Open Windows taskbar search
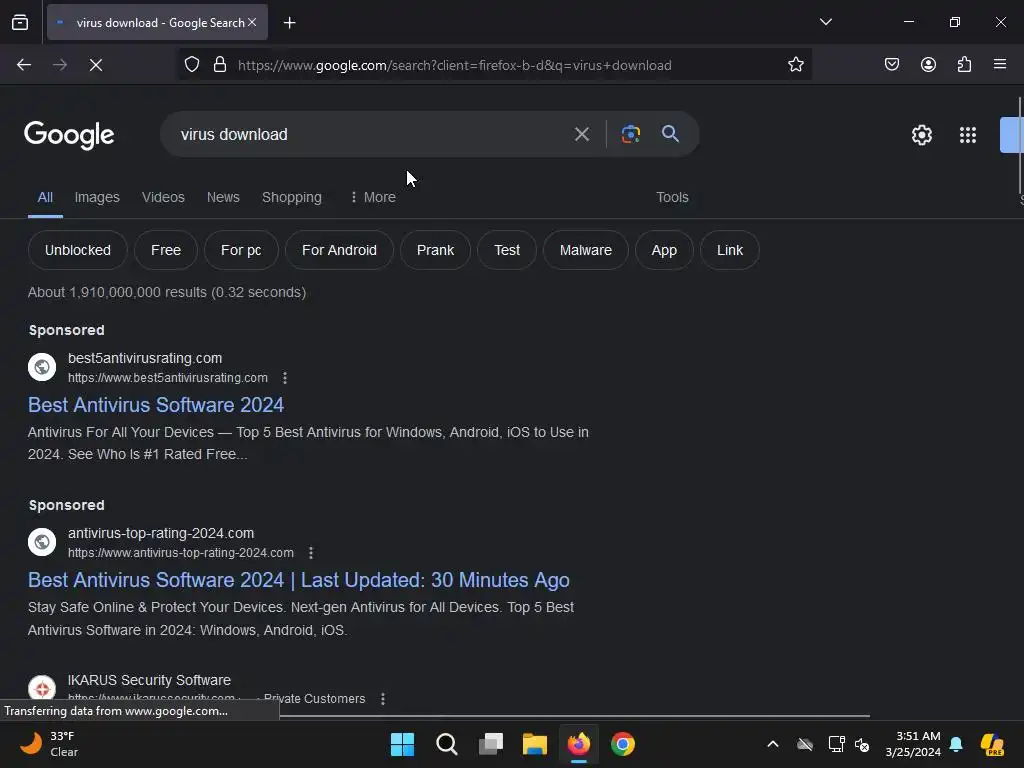 (x=447, y=744)
